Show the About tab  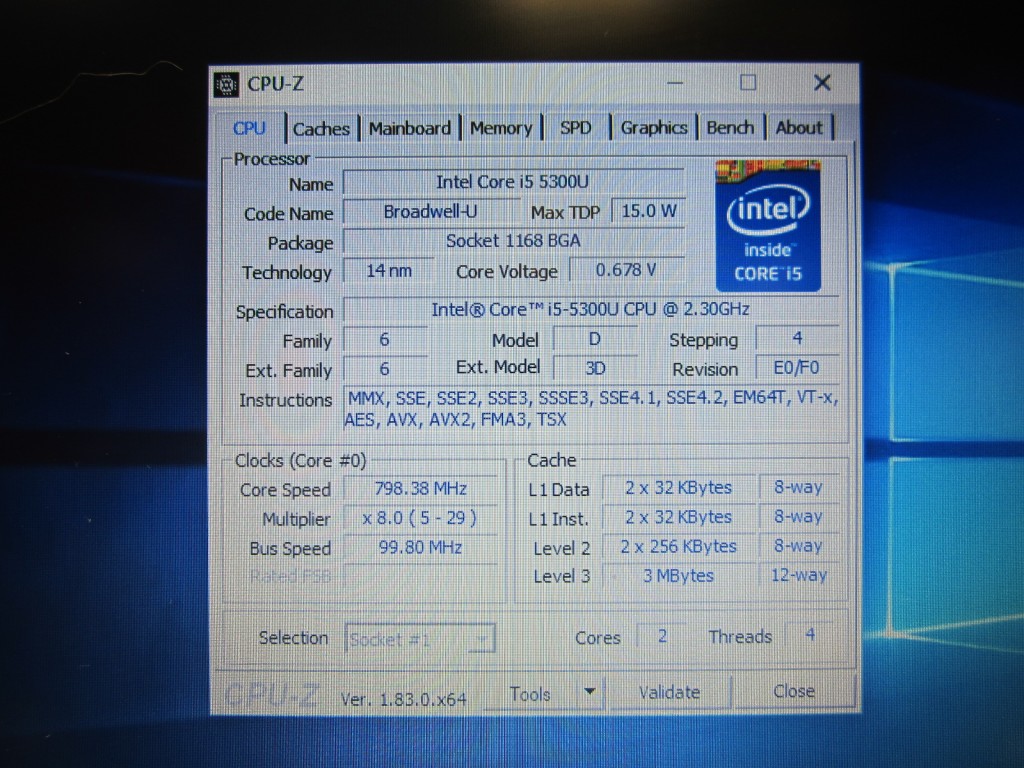799,127
